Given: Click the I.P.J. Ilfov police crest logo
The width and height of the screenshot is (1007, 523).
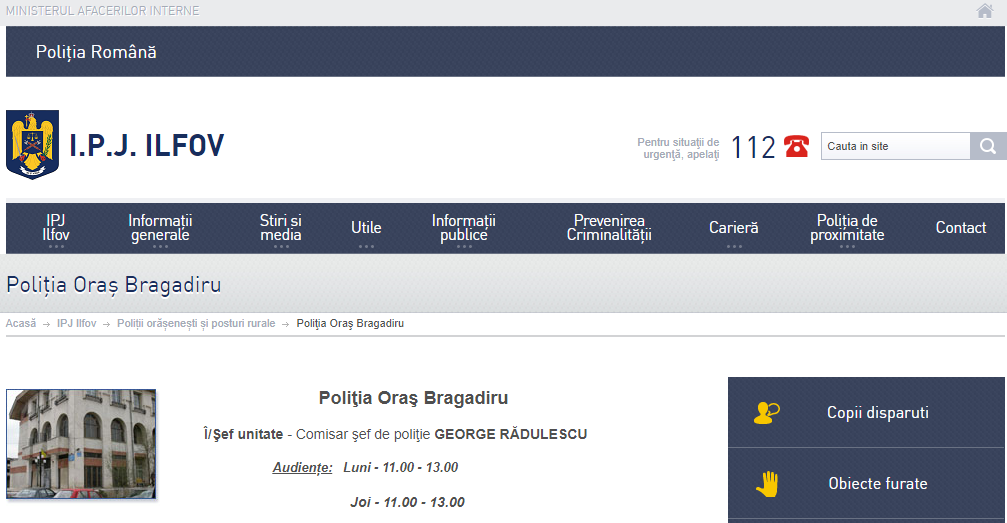Looking at the screenshot, I should click(32, 145).
